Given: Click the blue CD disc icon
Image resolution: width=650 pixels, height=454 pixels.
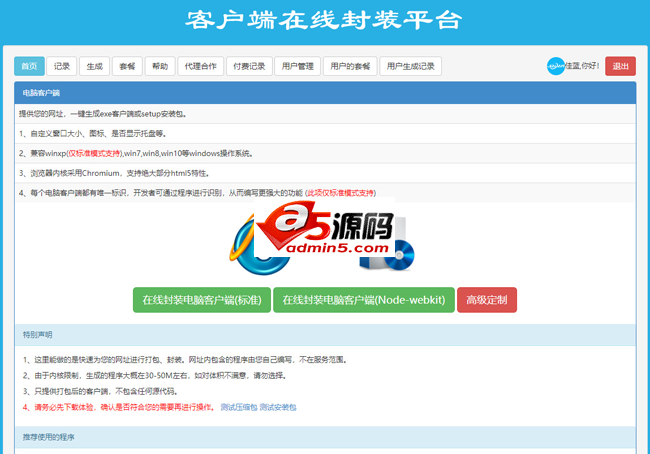Looking at the screenshot, I should click(399, 255).
